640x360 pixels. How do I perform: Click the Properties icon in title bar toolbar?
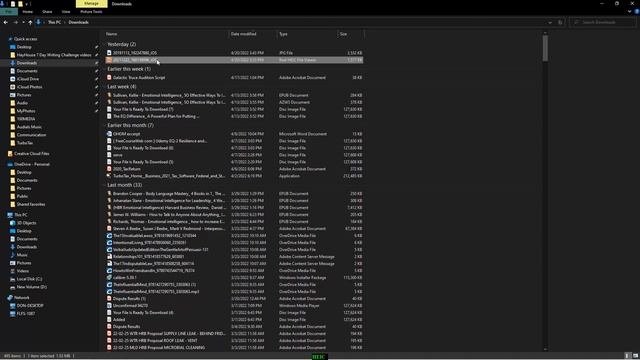13,4
